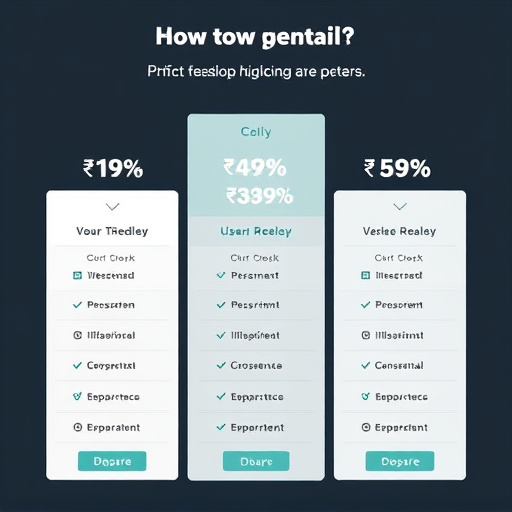
Task: Toggle the checkmark next to Pesamant in middle card
Action: [221, 275]
